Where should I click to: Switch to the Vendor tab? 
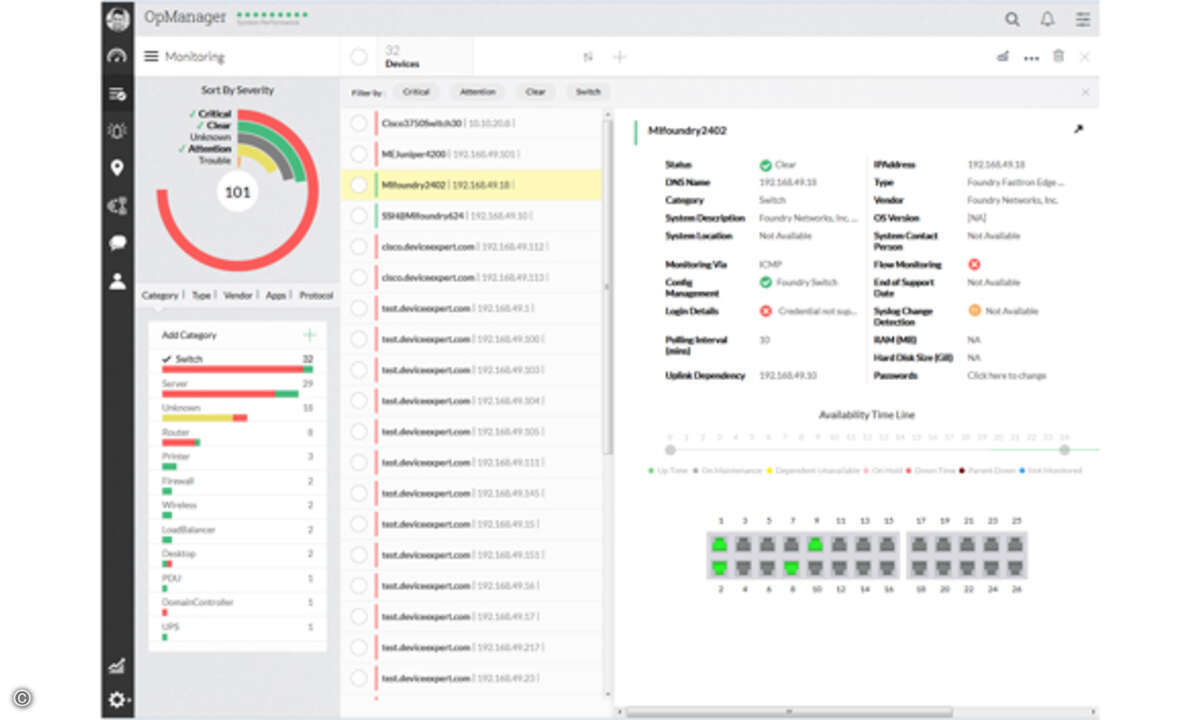[238, 296]
